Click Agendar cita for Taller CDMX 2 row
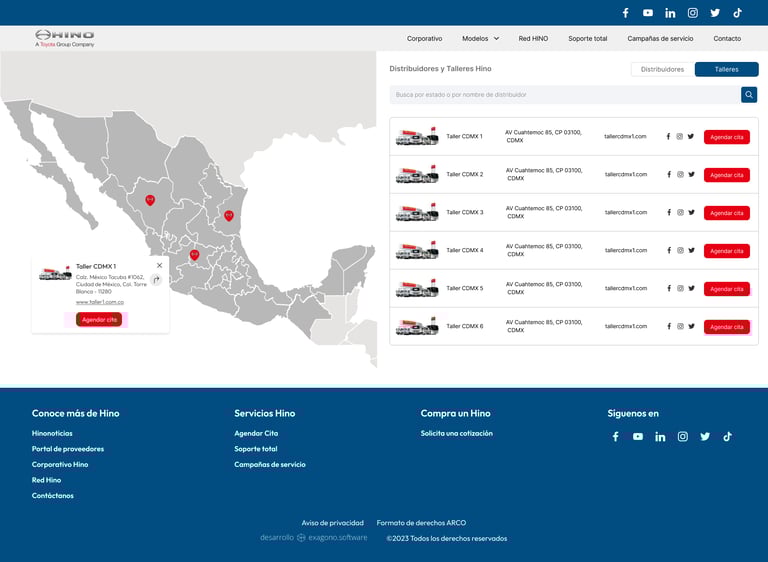Screen dimensions: 768x562 click(x=726, y=175)
